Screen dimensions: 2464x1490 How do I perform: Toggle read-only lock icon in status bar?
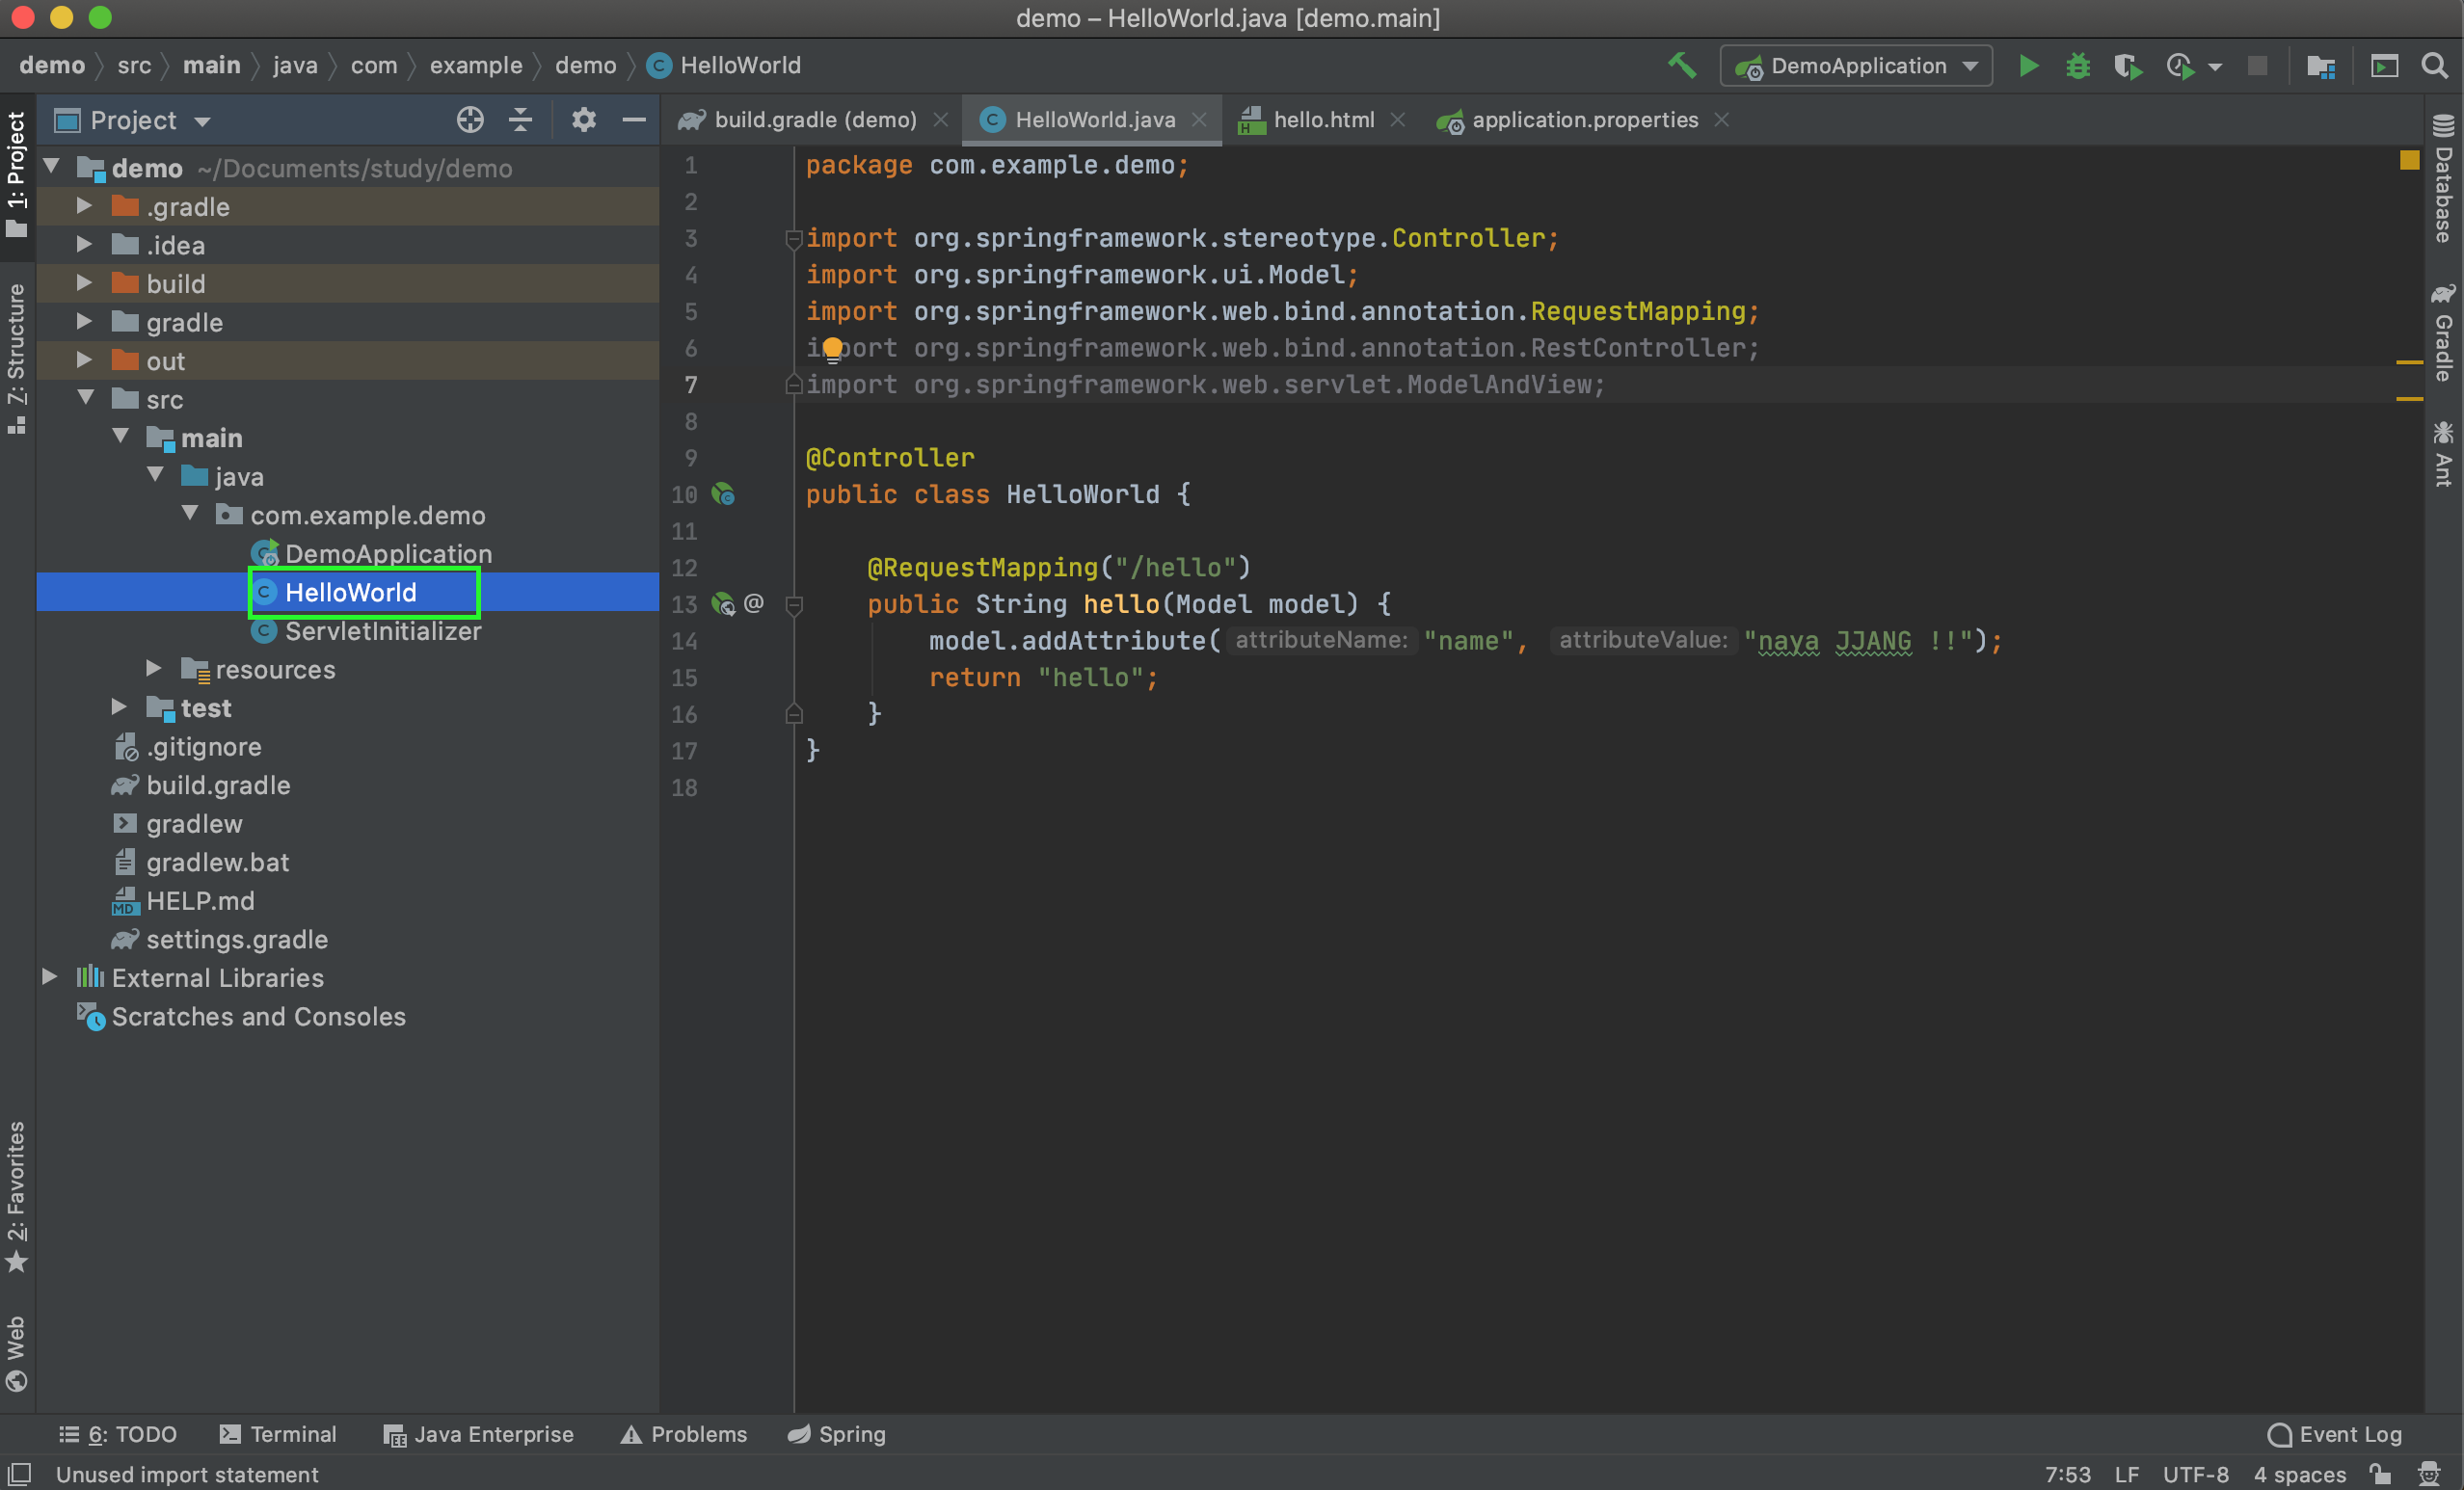(2380, 1473)
